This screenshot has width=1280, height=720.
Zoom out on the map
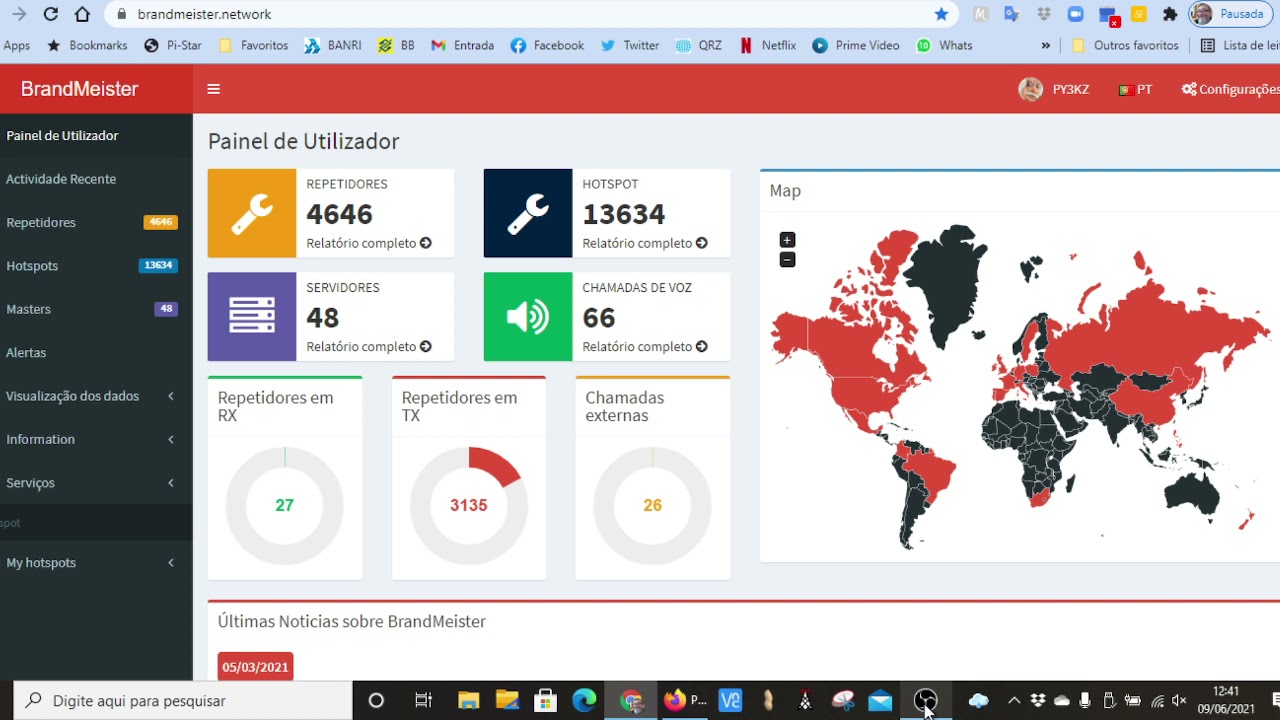[787, 260]
